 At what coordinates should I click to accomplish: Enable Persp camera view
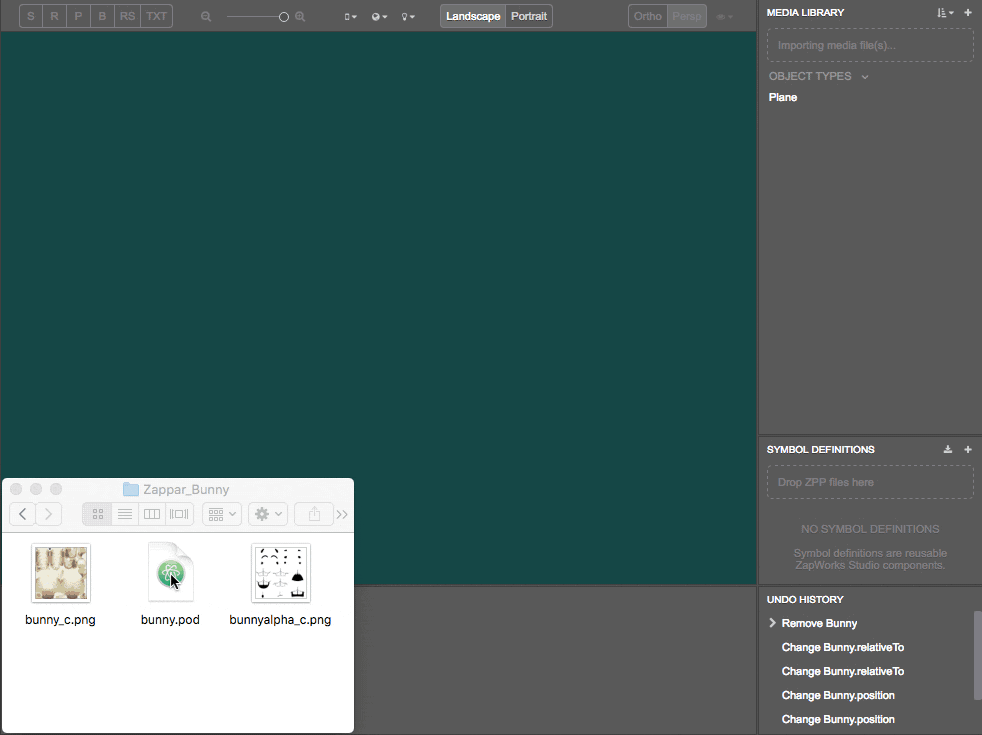[x=687, y=16]
